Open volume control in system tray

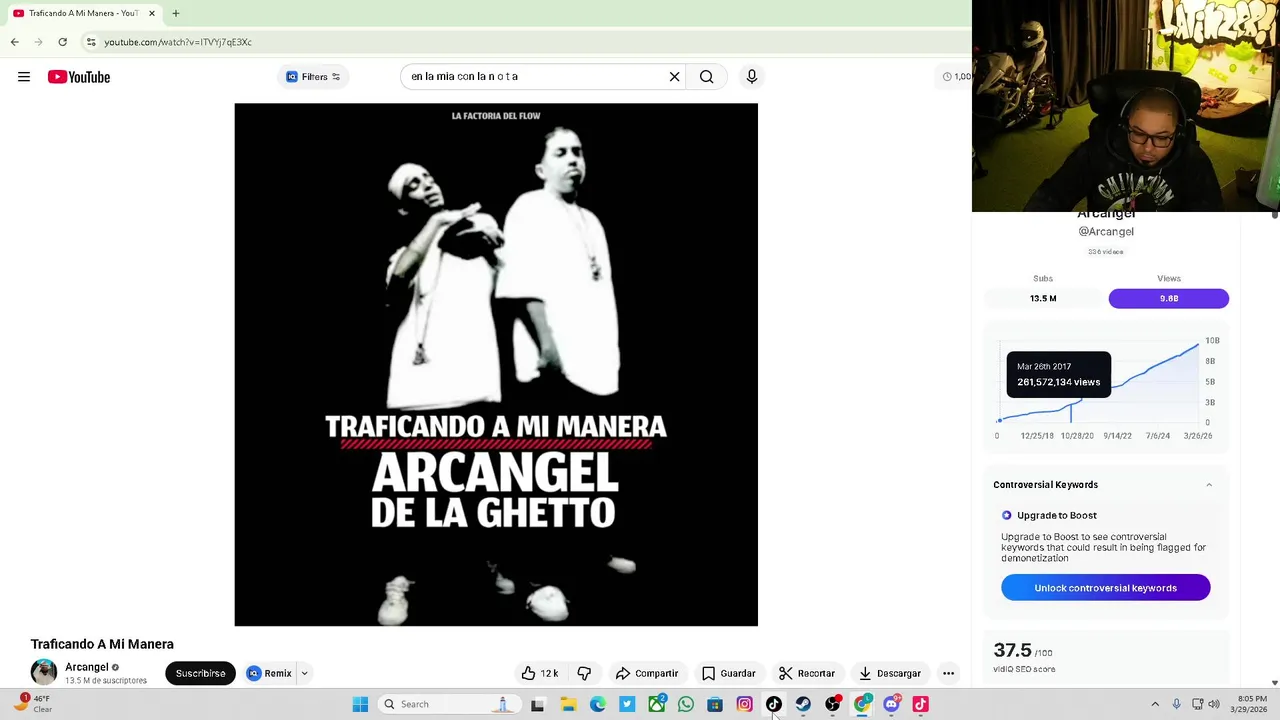(x=1214, y=704)
